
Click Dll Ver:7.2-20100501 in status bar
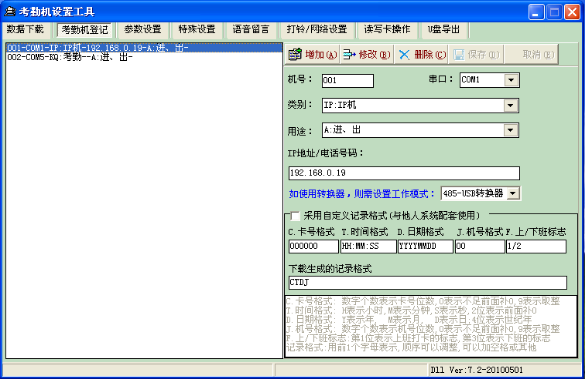pyautogui.click(x=476, y=370)
